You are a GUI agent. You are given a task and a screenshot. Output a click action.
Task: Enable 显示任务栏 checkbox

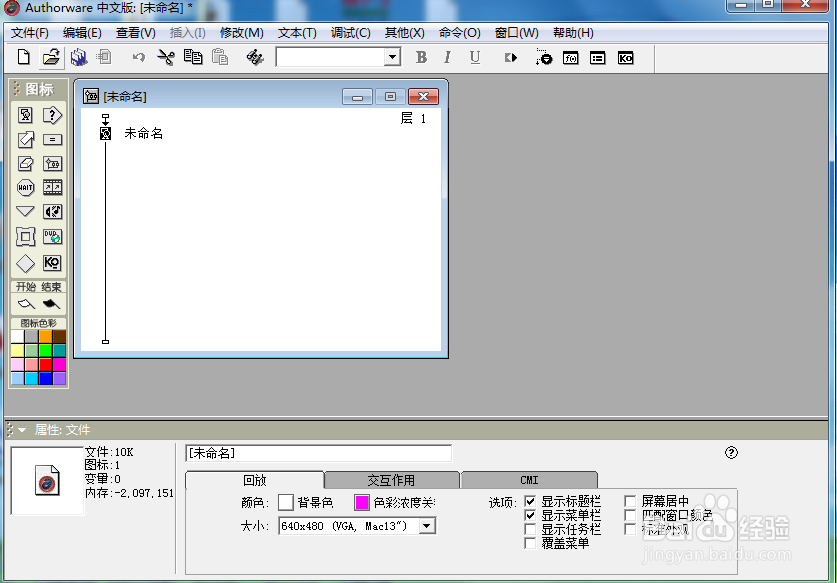(530, 529)
